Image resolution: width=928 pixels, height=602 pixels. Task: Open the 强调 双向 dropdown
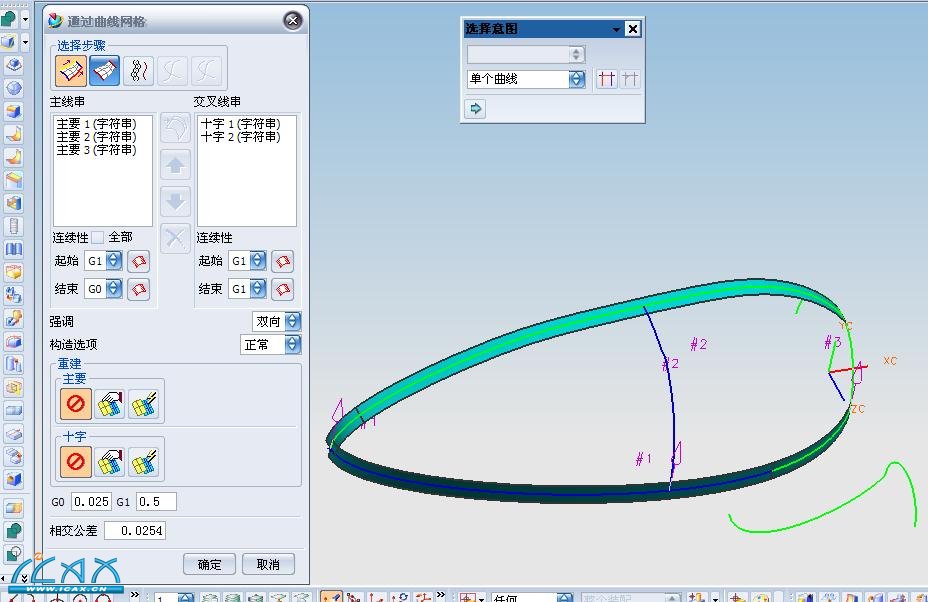pos(292,321)
